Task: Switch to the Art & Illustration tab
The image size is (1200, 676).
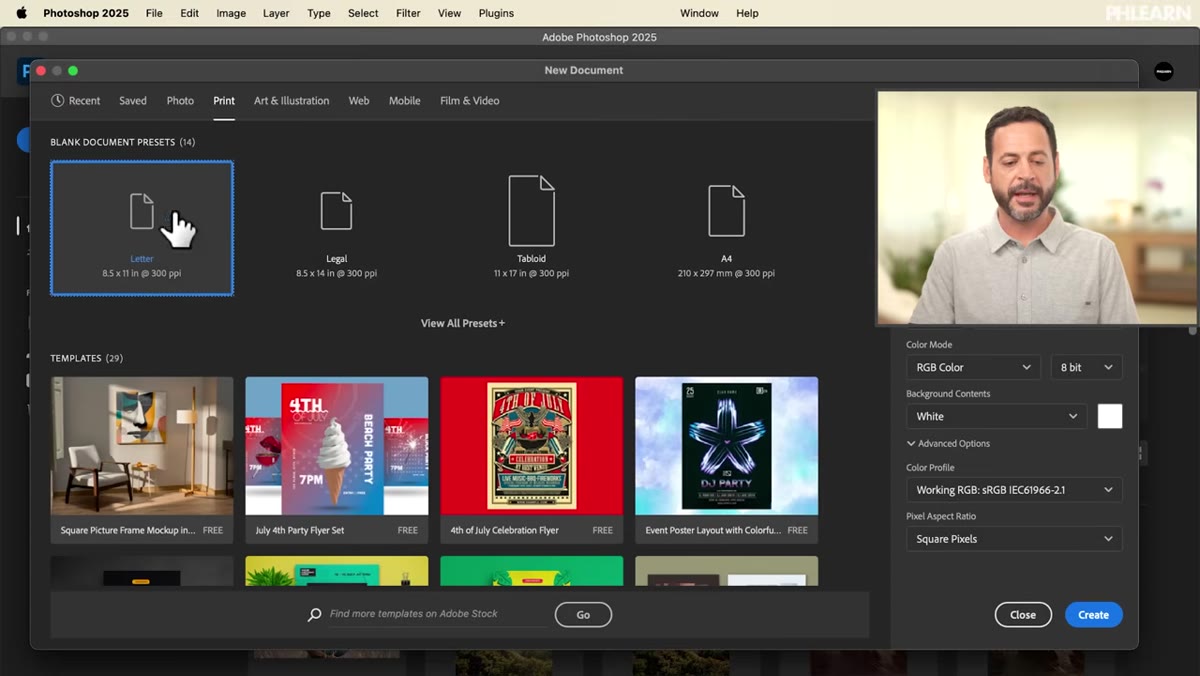Action: (x=291, y=101)
